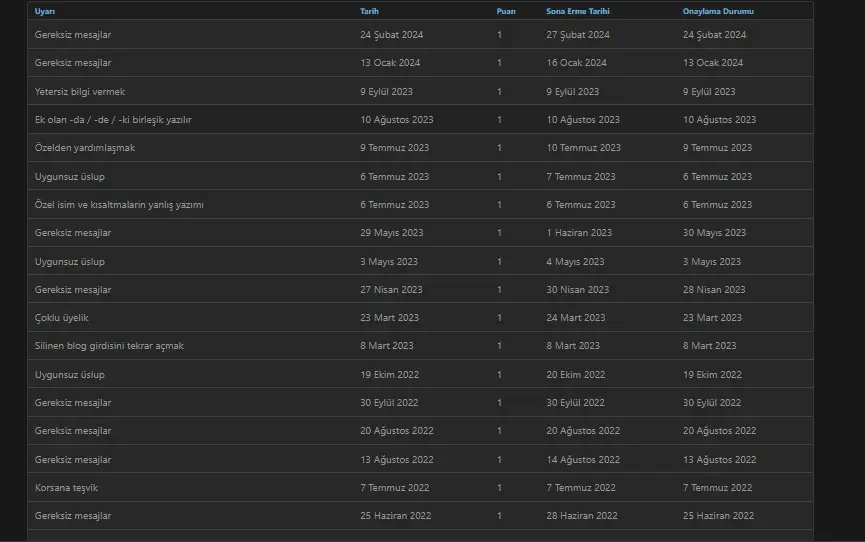Viewport: 865px width, 542px height.
Task: Click '24 Şubat 2024' in Onaylama Durumu column
Action: point(714,35)
